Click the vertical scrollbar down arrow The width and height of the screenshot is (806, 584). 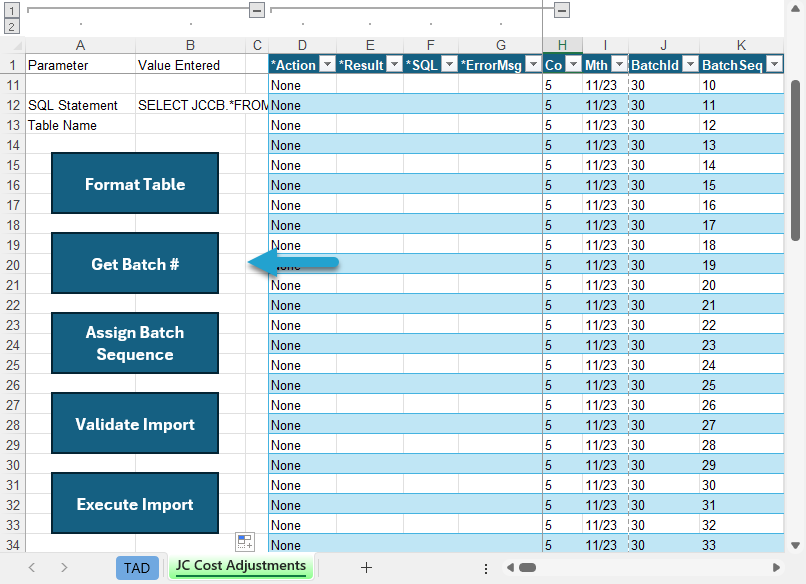795,545
